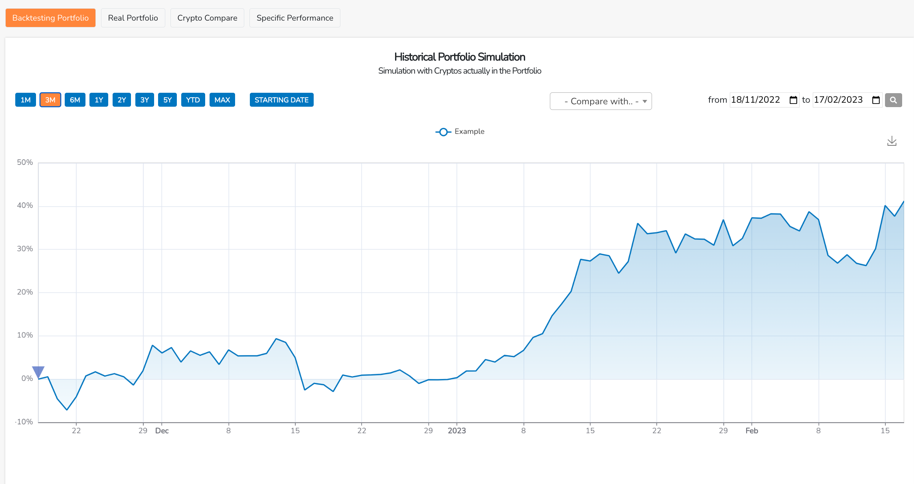Screen dimensions: 914x484
Task: Click the from date field 18/11/2022
Action: [x=757, y=100]
